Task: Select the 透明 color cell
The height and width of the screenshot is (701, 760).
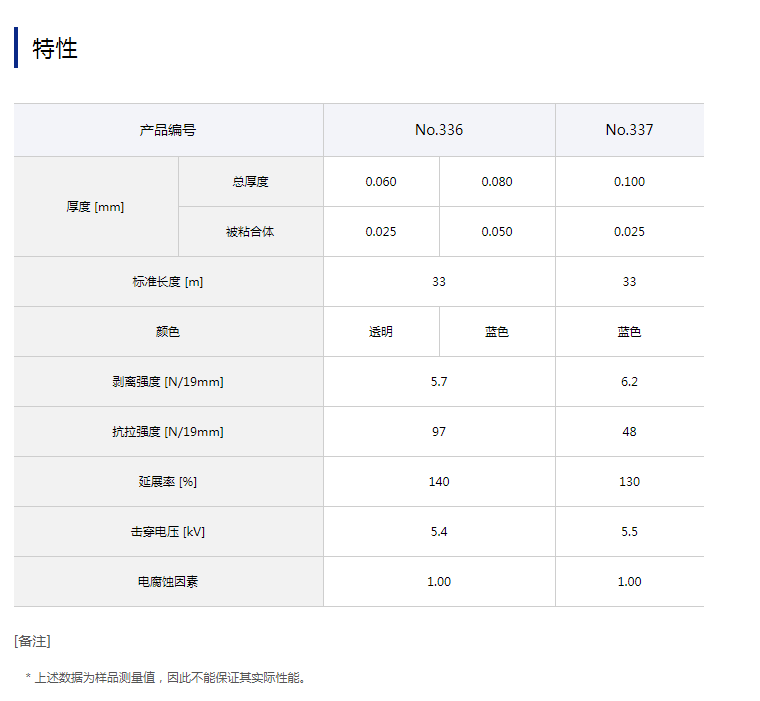Action: pyautogui.click(x=381, y=332)
